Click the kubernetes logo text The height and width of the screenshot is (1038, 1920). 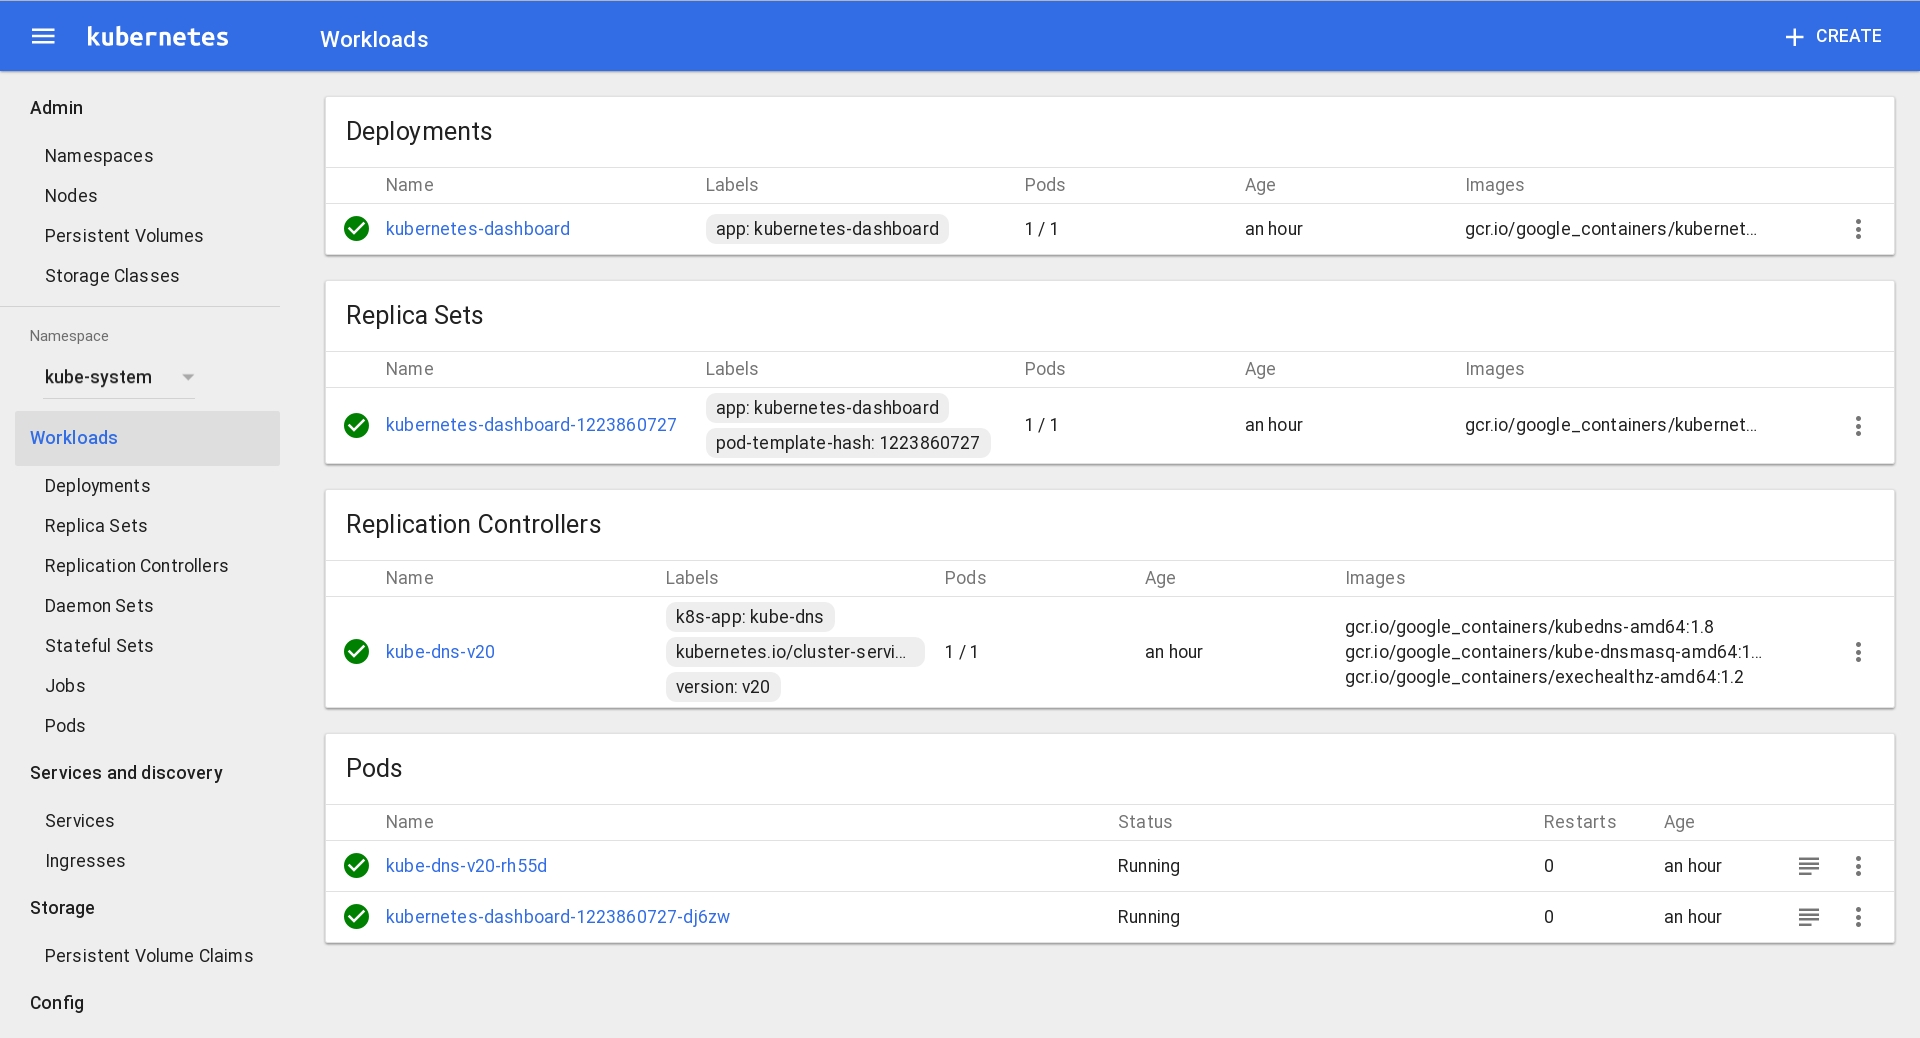click(x=158, y=37)
